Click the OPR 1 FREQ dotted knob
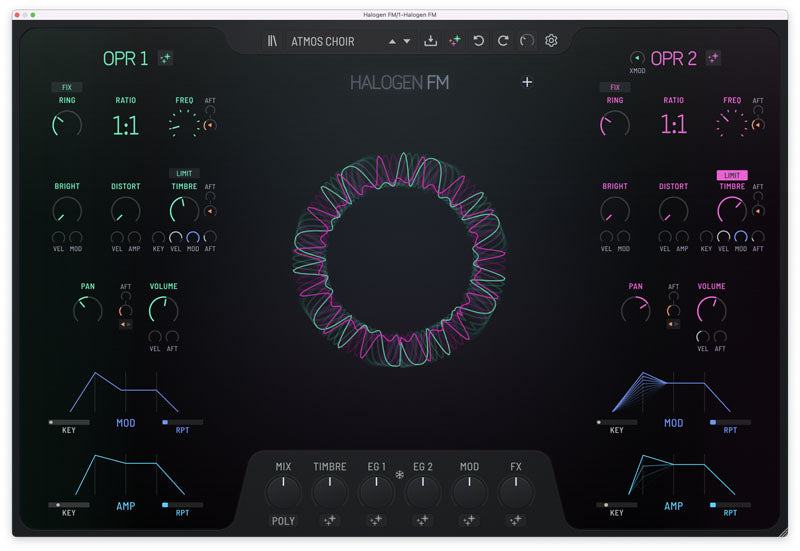 point(184,124)
